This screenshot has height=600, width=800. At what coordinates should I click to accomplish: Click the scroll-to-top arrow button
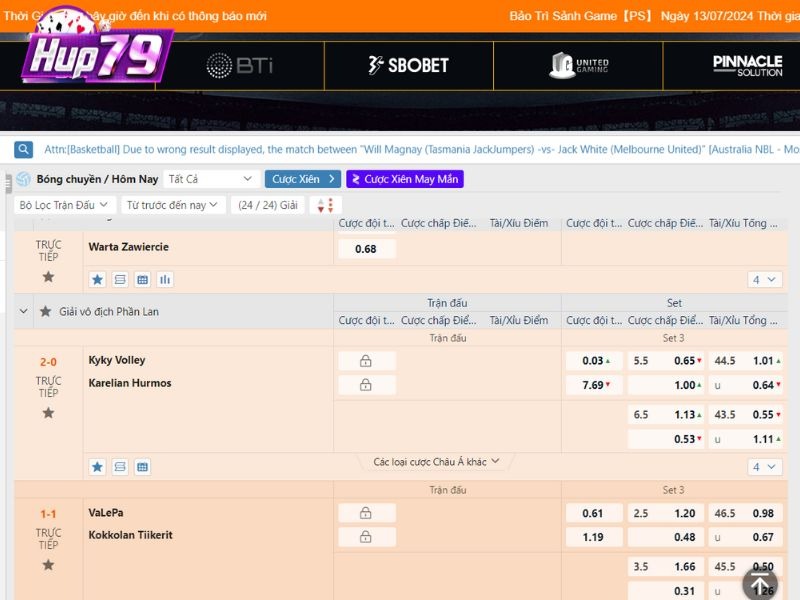pos(760,584)
